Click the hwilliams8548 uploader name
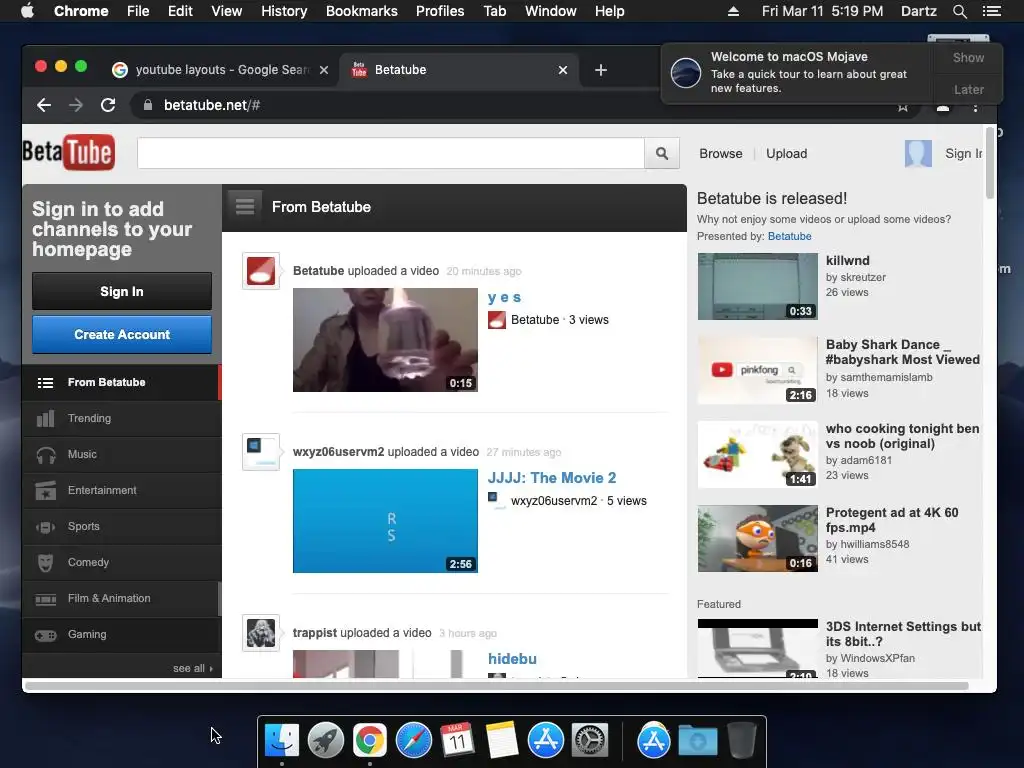The height and width of the screenshot is (768, 1024). [x=874, y=545]
